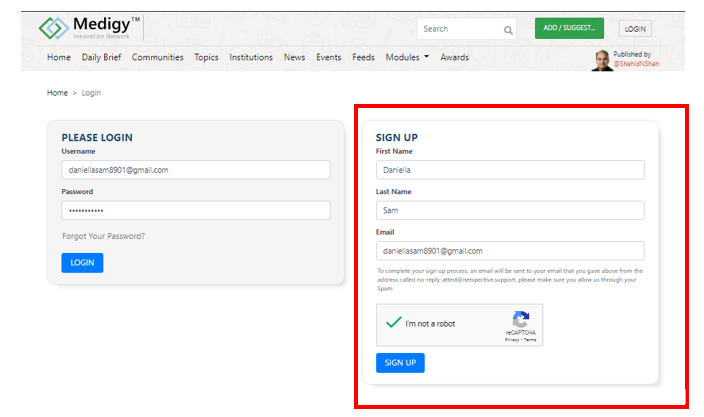The height and width of the screenshot is (417, 704).
Task: Focus the Username input field
Action: [x=196, y=170]
